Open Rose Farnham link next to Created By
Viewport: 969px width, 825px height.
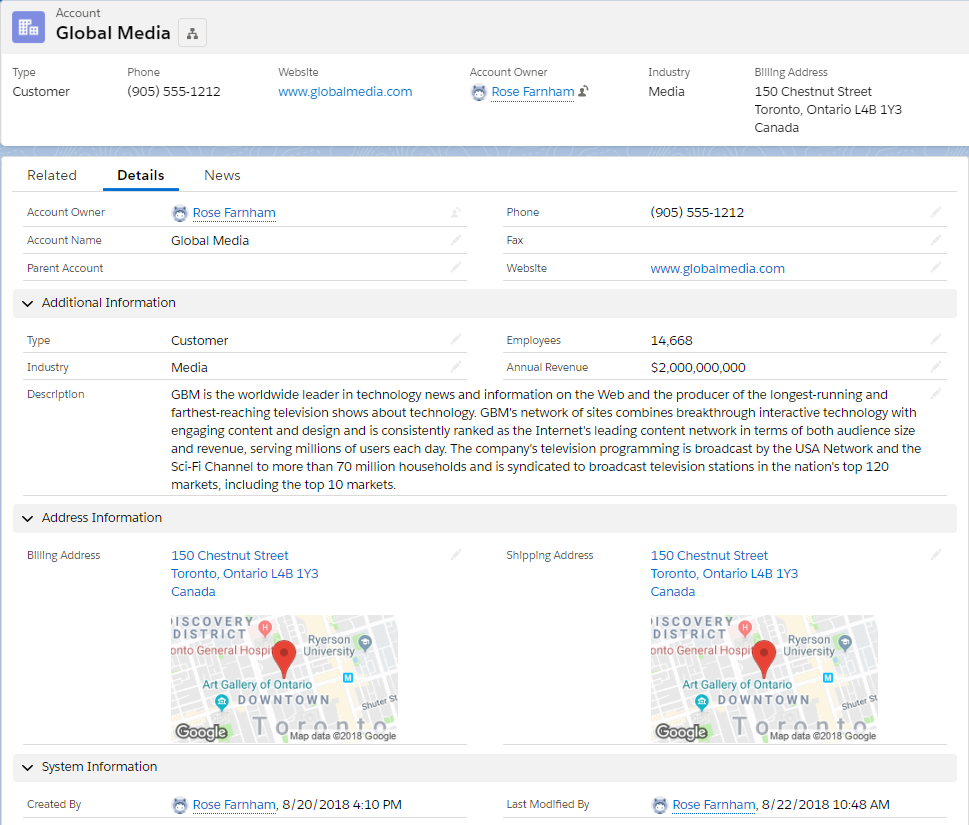(234, 805)
